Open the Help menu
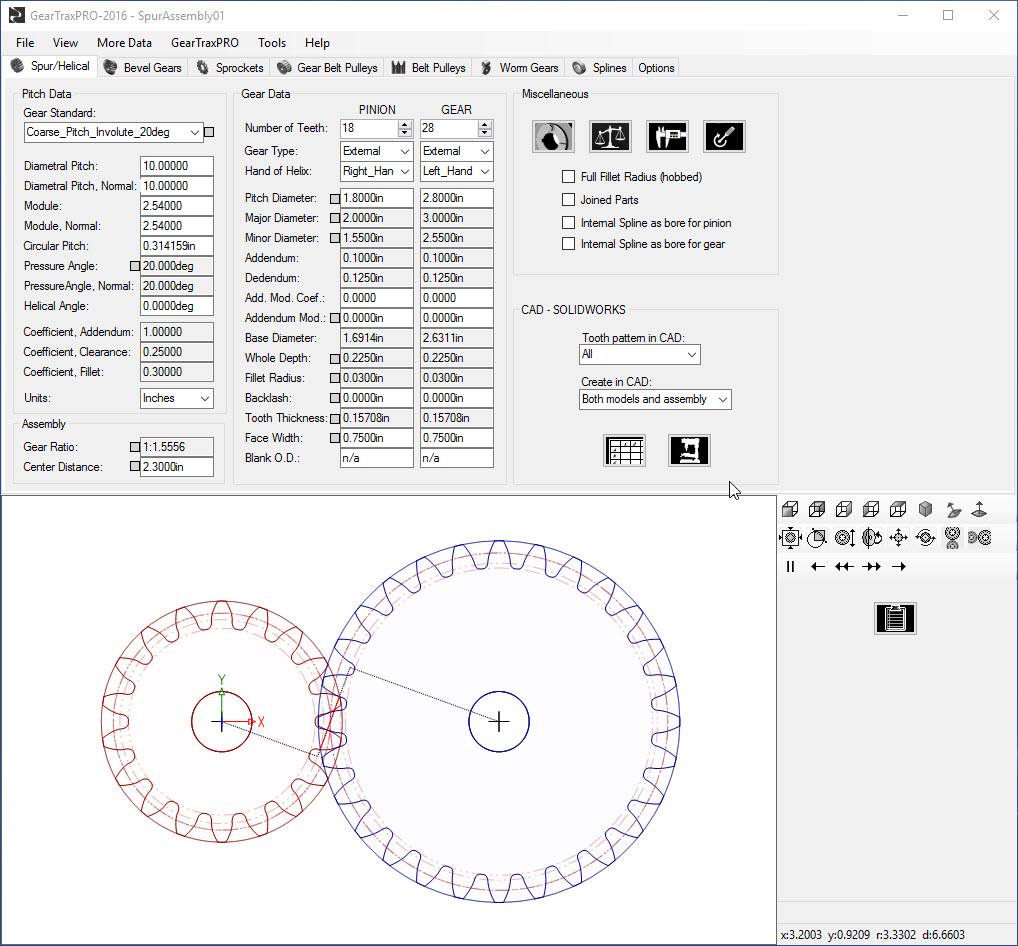Viewport: 1018px width, 946px height. point(317,43)
